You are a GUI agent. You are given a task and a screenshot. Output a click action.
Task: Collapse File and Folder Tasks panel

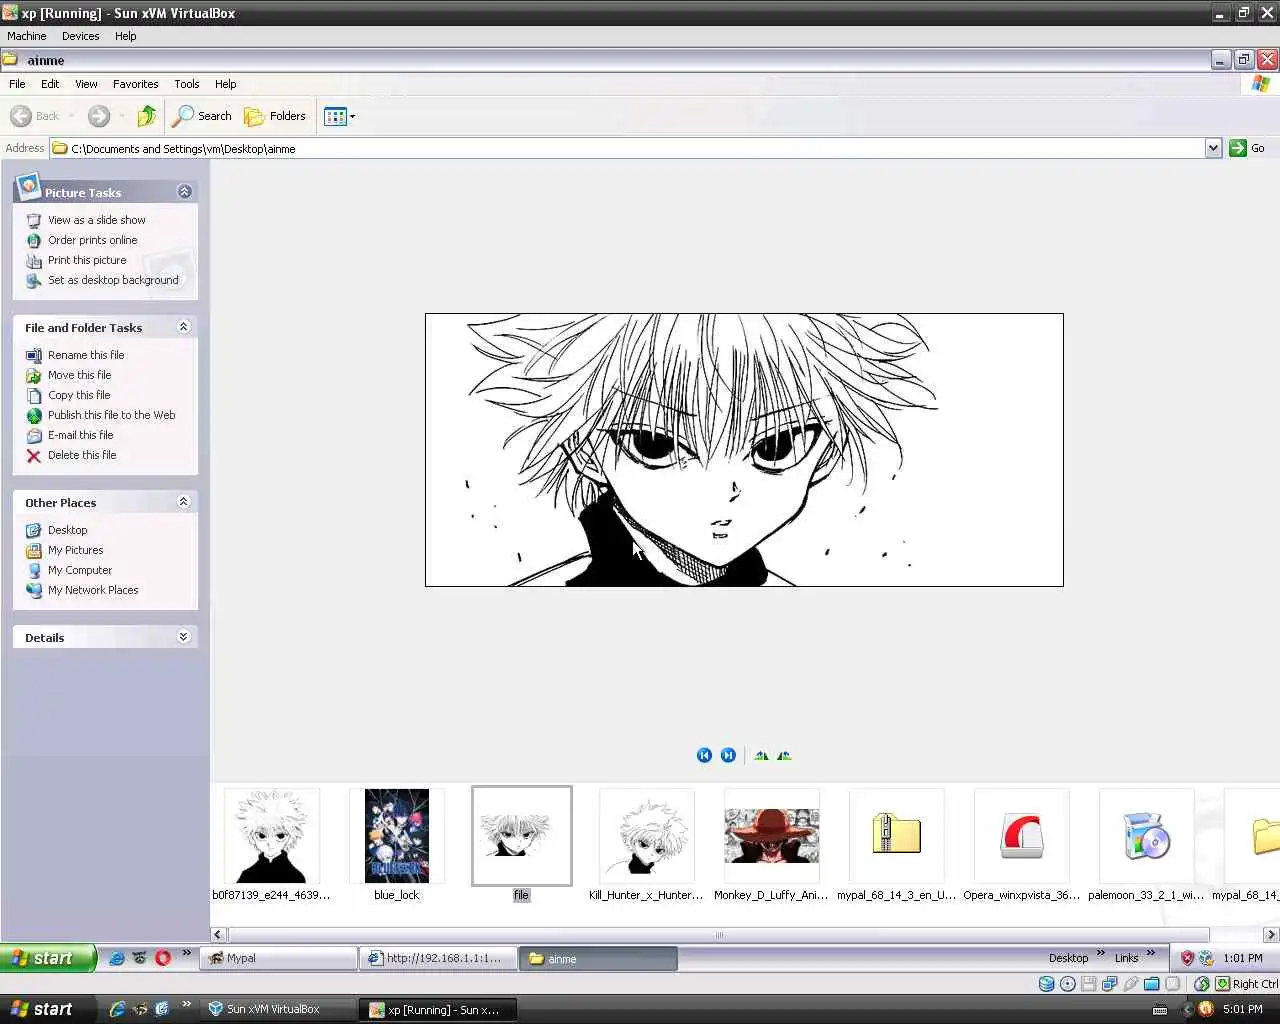184,327
